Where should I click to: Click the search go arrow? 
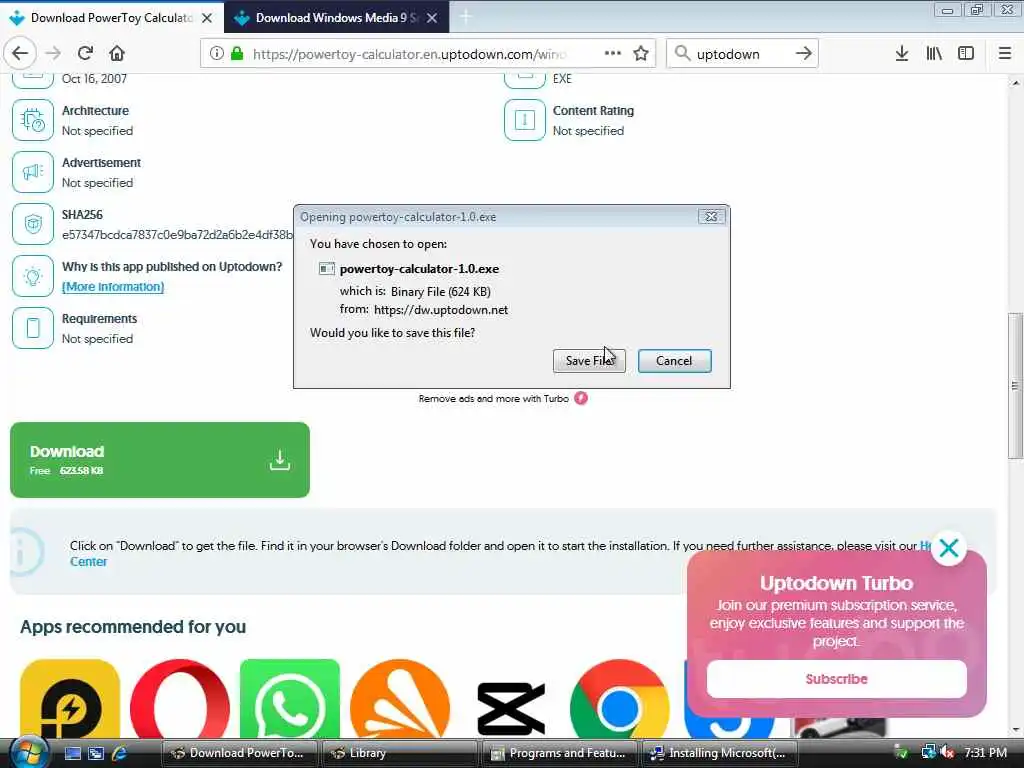point(804,54)
